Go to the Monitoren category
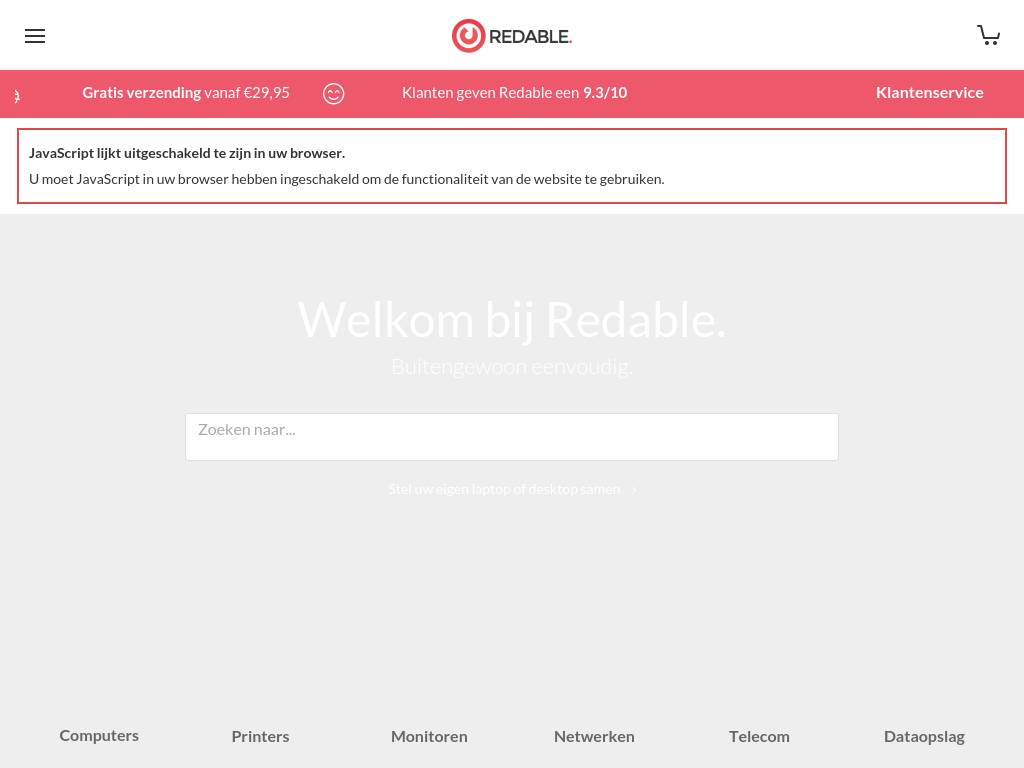The height and width of the screenshot is (768, 1024). (x=429, y=736)
